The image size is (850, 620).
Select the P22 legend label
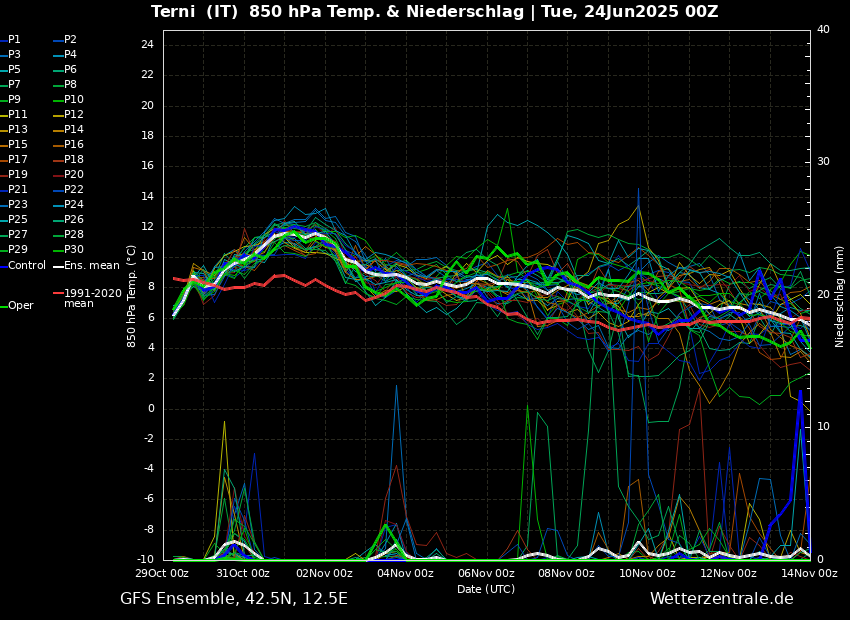(73, 190)
